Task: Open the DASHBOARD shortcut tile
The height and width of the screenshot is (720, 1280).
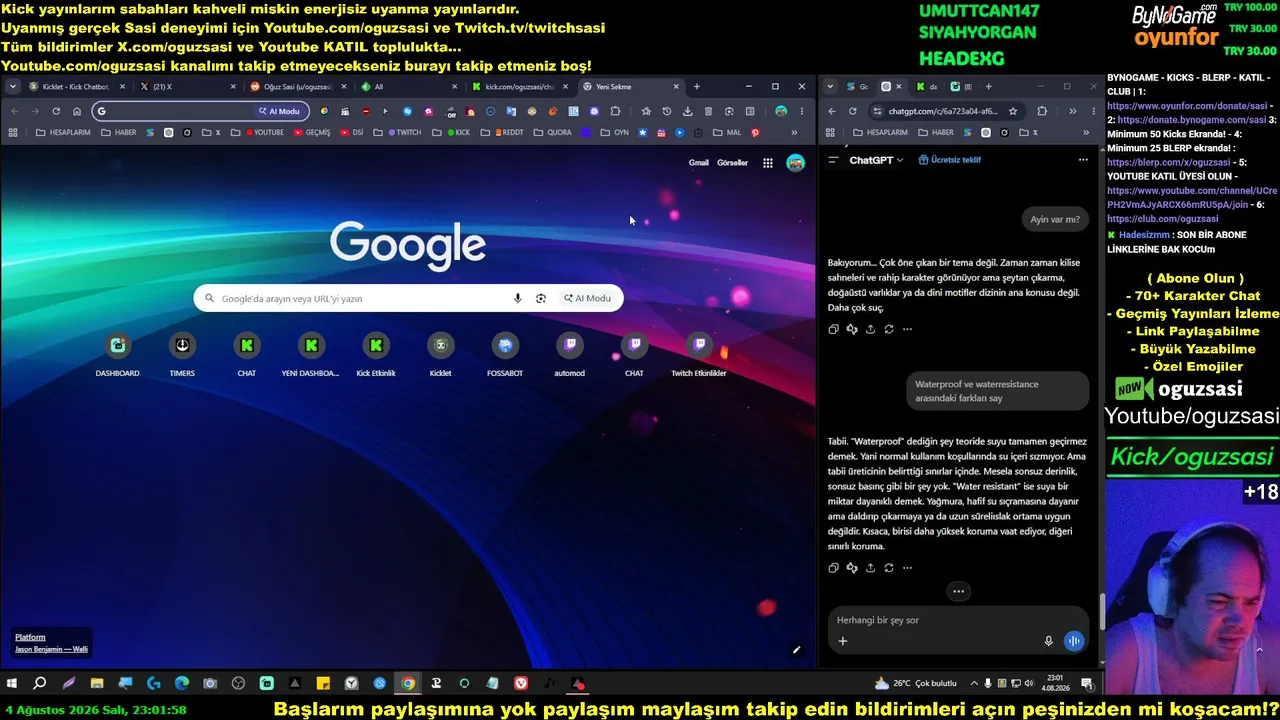Action: pos(117,354)
